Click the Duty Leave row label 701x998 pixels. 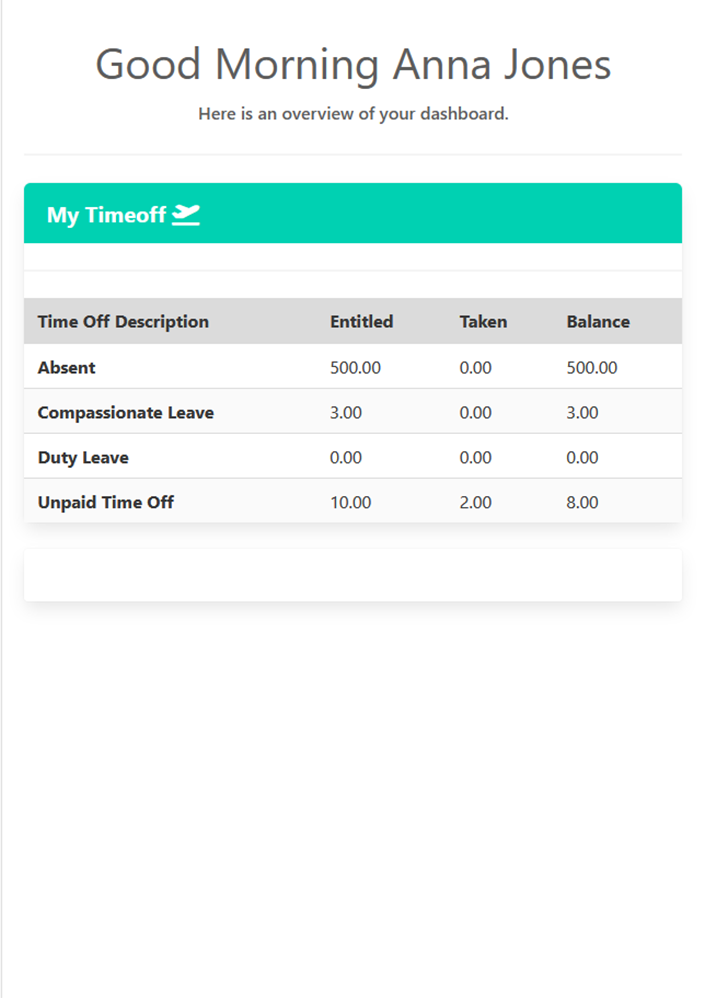click(83, 457)
